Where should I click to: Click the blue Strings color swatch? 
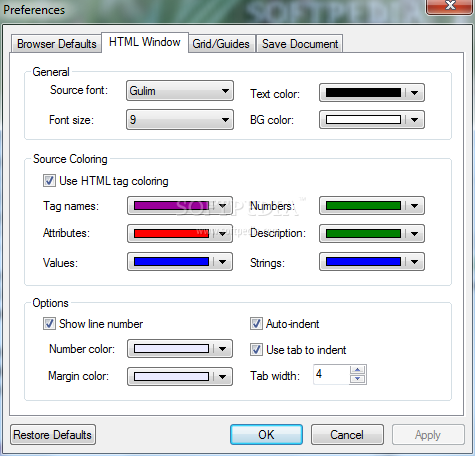click(x=363, y=262)
